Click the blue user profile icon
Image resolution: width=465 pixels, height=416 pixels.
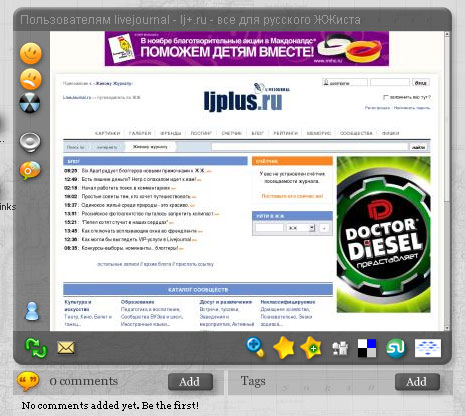[x=32, y=311]
